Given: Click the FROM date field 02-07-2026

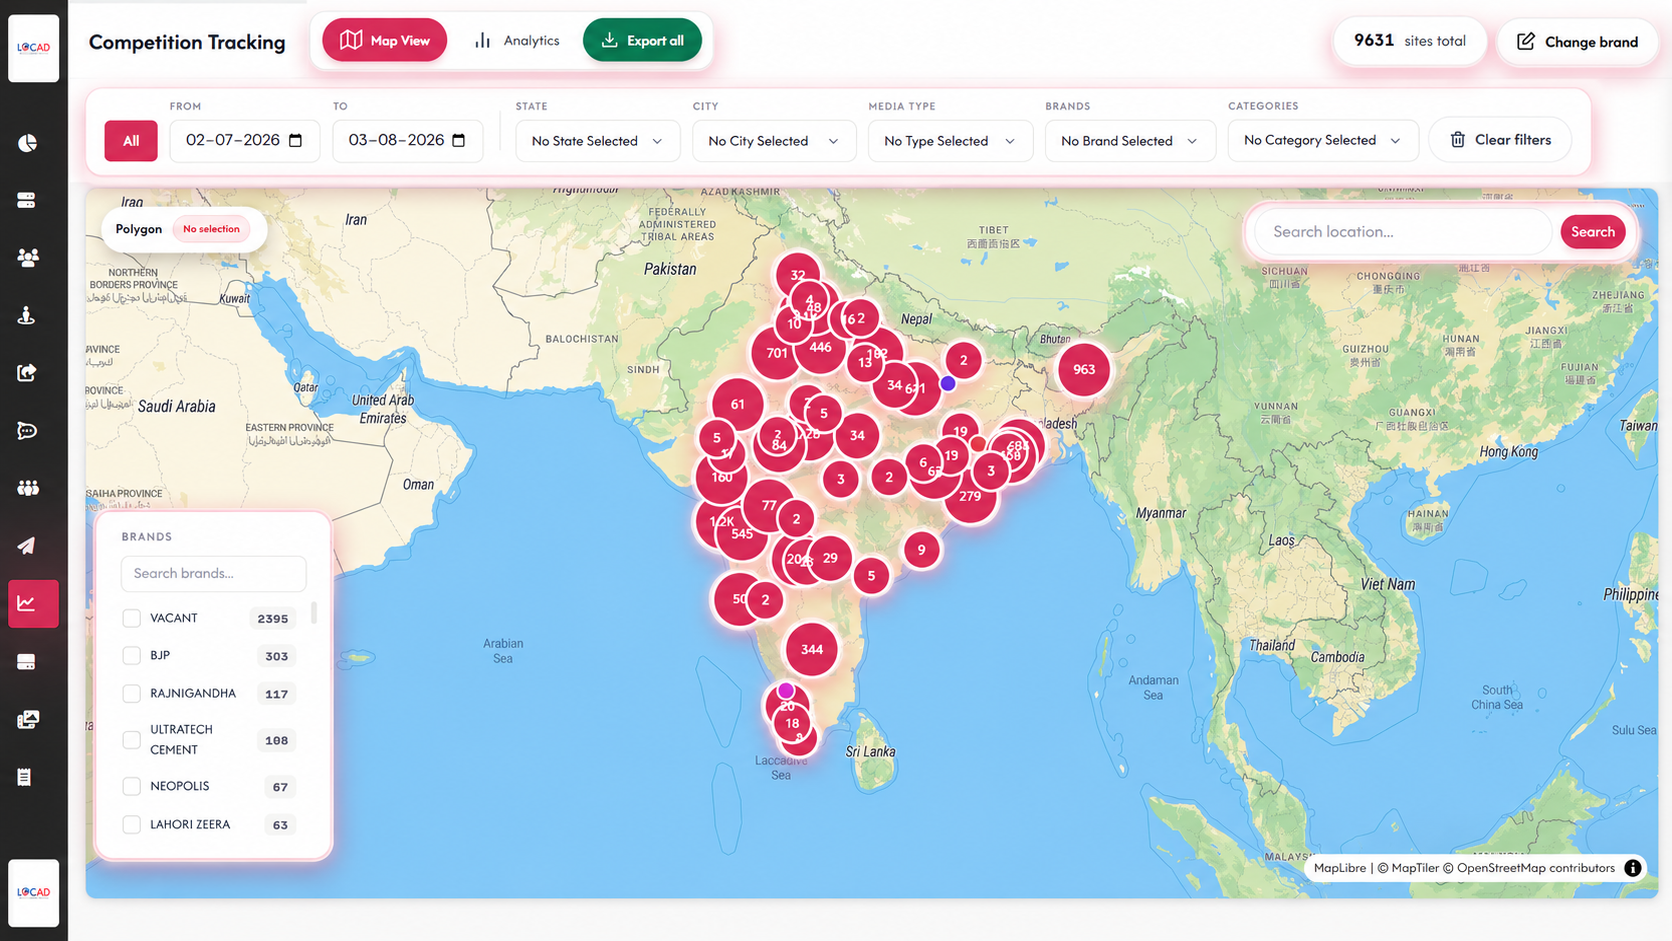Looking at the screenshot, I should coord(244,140).
